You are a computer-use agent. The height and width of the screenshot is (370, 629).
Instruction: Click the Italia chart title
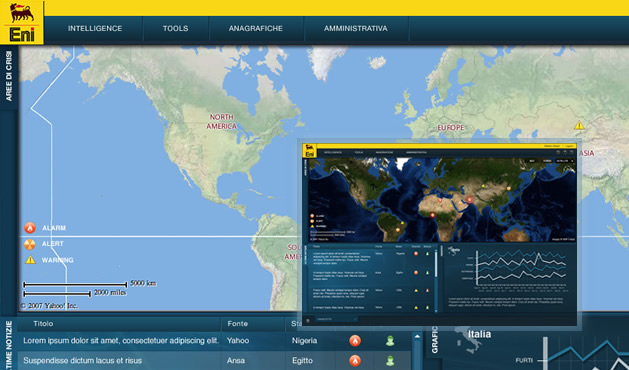(x=479, y=334)
